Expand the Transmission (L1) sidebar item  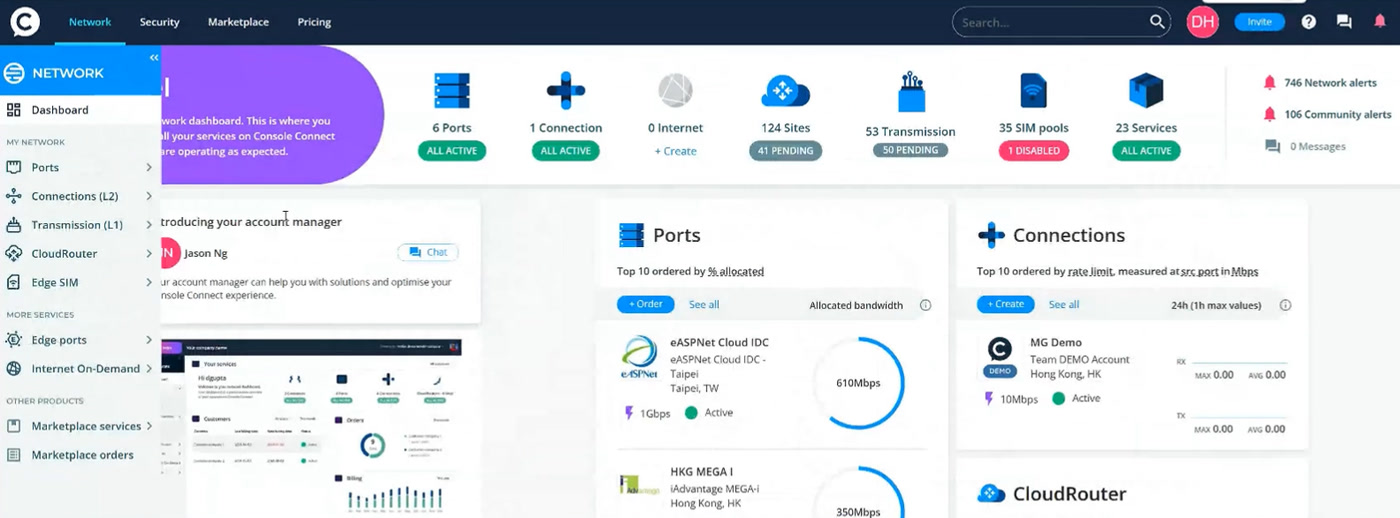pyautogui.click(x=149, y=225)
